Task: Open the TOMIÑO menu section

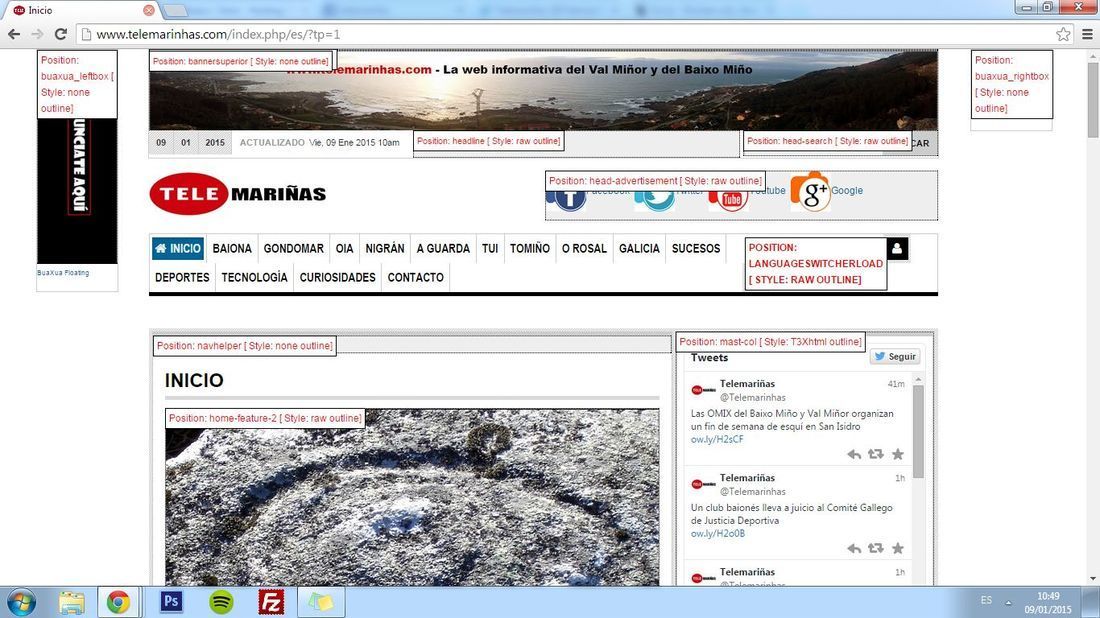Action: pyautogui.click(x=530, y=248)
